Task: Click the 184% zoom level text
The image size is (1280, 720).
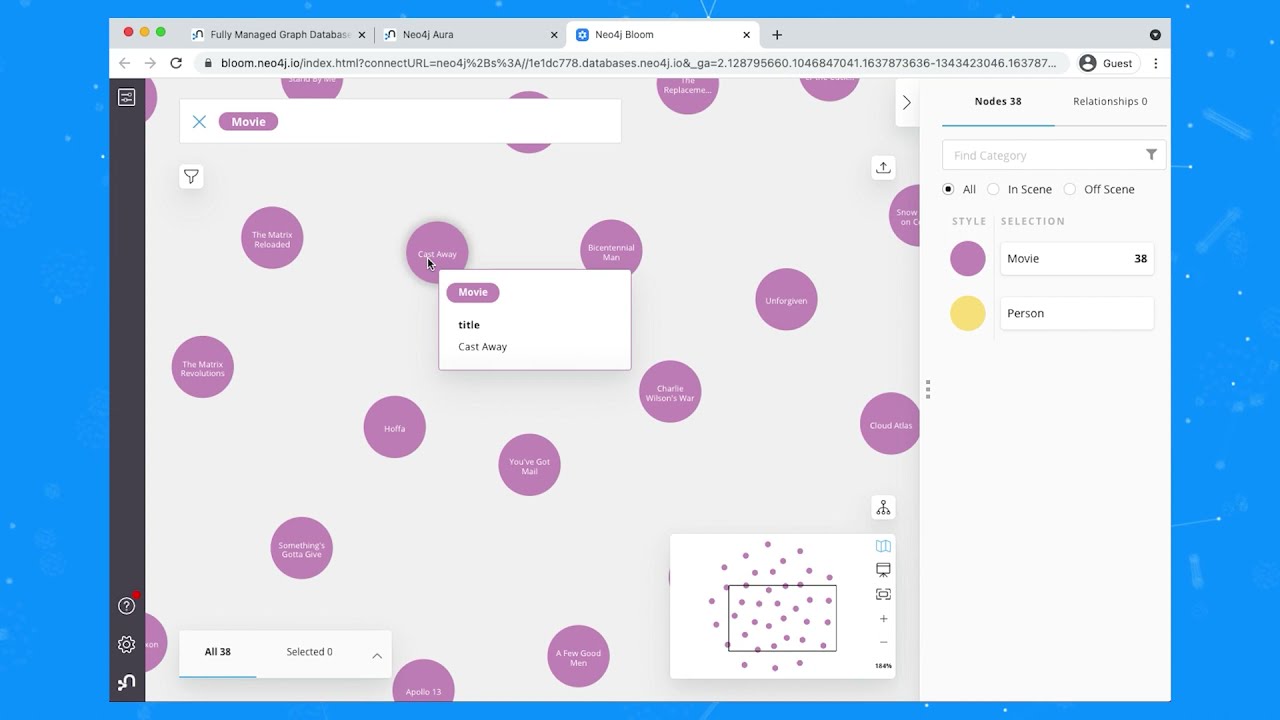Action: (x=883, y=666)
